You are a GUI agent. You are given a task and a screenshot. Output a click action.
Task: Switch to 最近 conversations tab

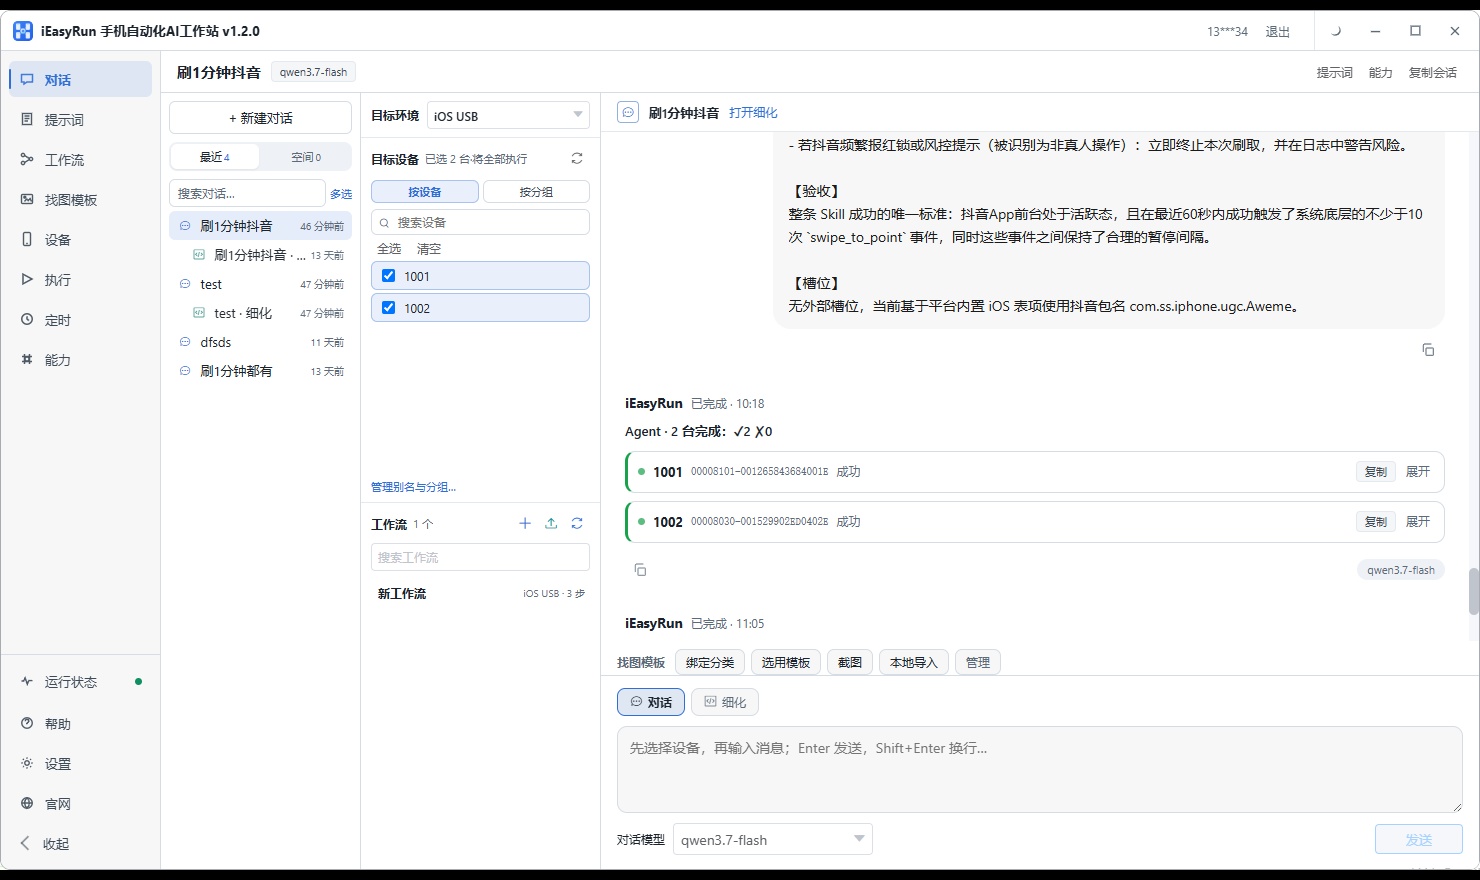pyautogui.click(x=215, y=157)
